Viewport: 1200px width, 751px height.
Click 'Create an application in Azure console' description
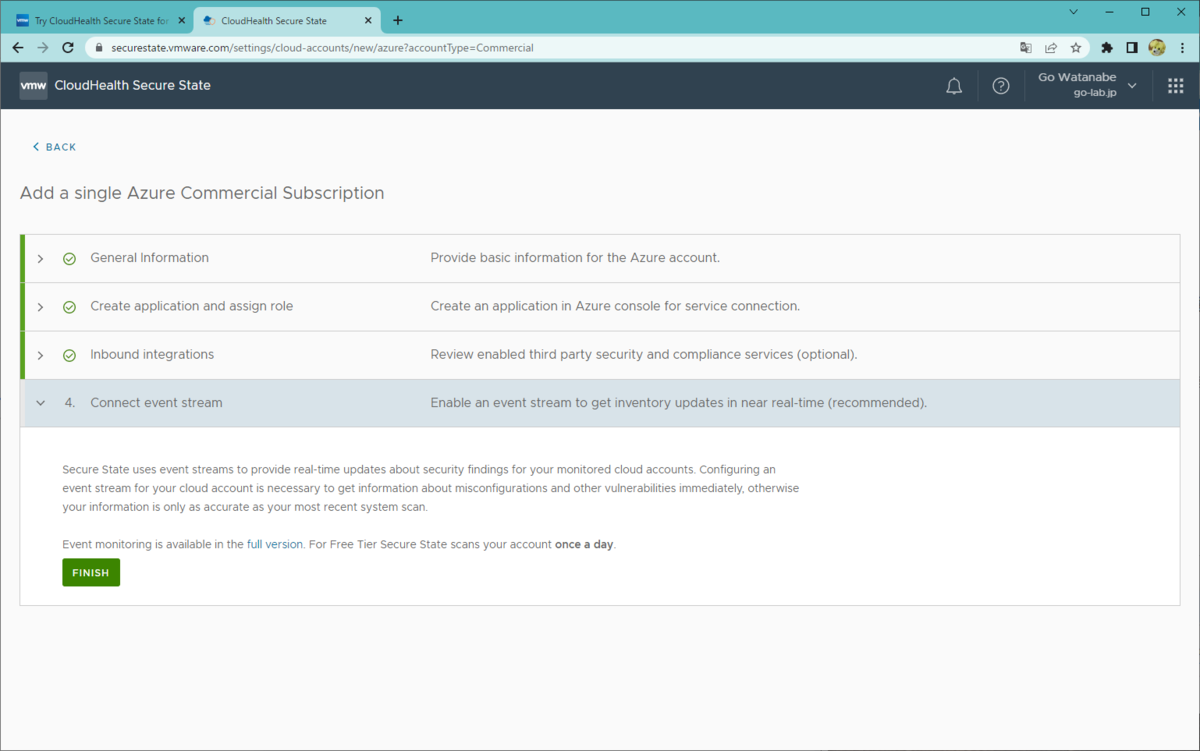point(615,306)
